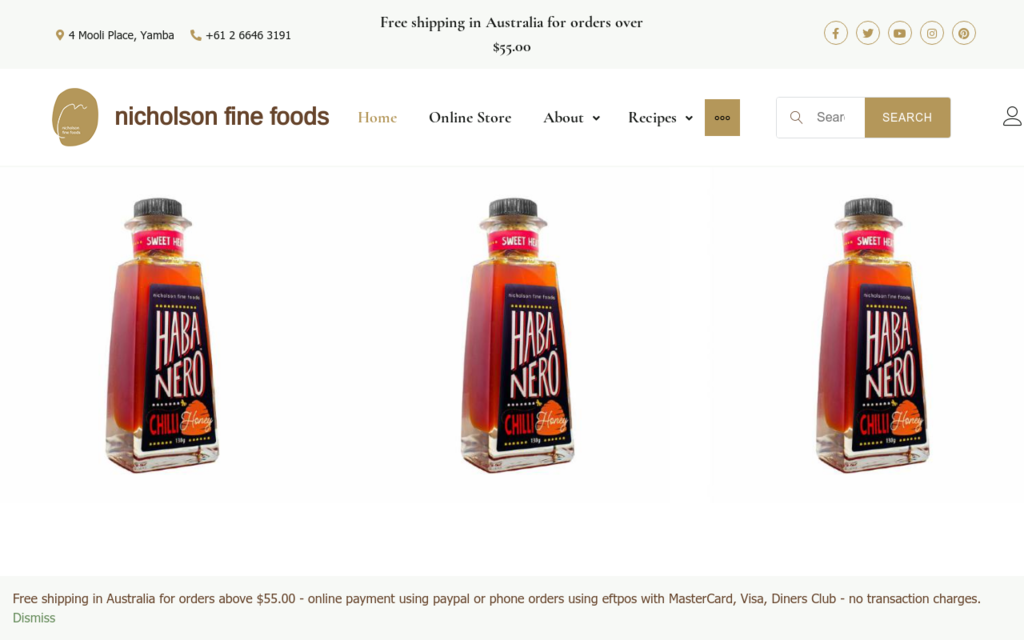The height and width of the screenshot is (640, 1024).
Task: Expand the About dropdown menu
Action: [571, 118]
